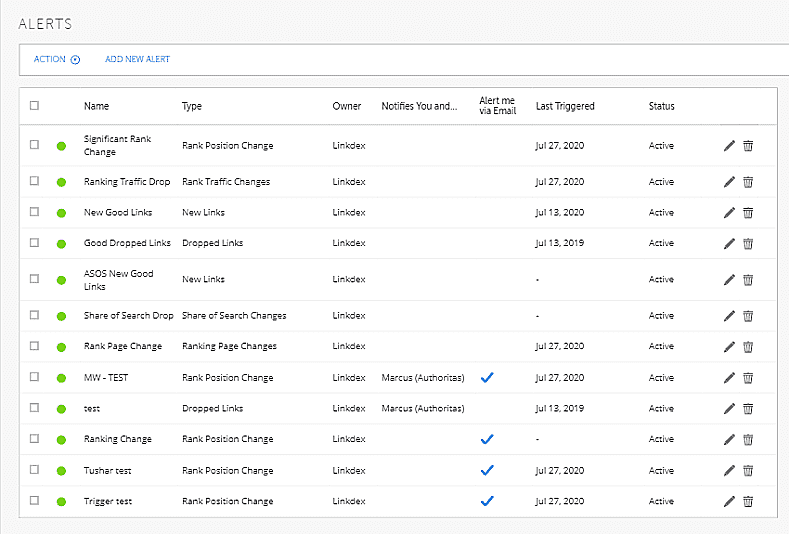Delete the Trigger test alert
The width and height of the screenshot is (789, 534).
pos(748,501)
